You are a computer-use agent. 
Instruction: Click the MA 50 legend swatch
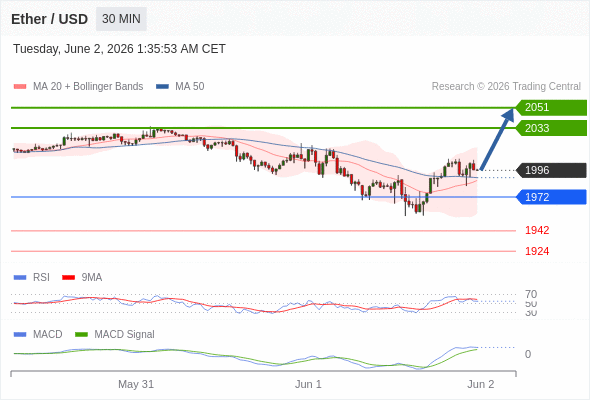(x=162, y=87)
